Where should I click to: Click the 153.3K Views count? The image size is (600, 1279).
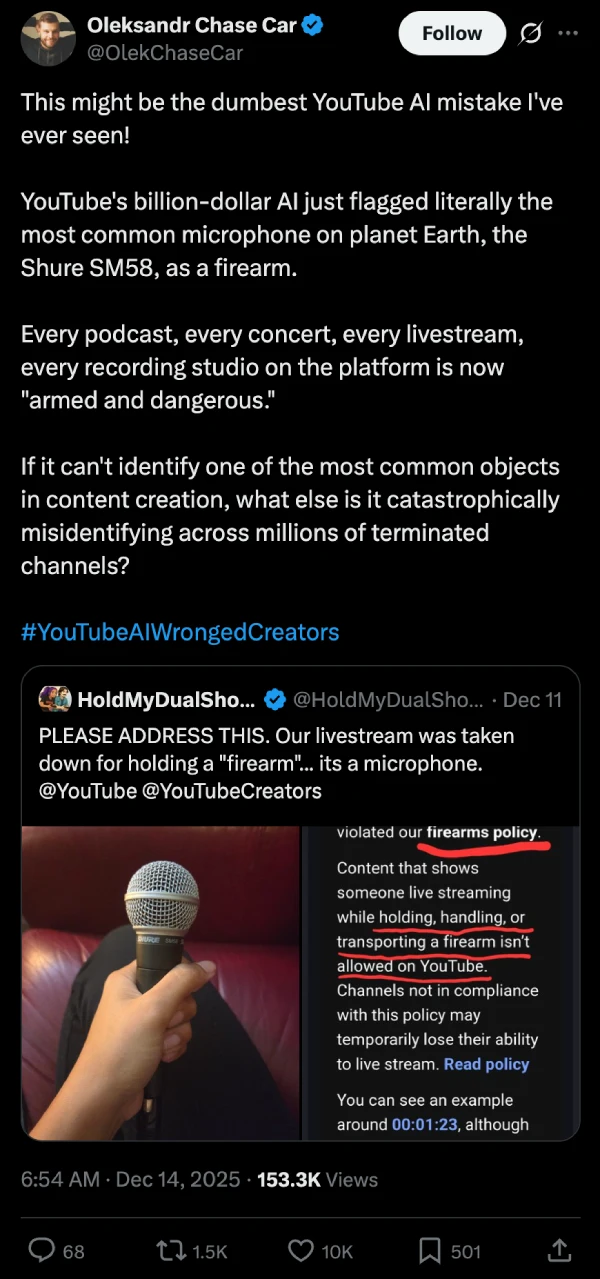pos(317,1179)
